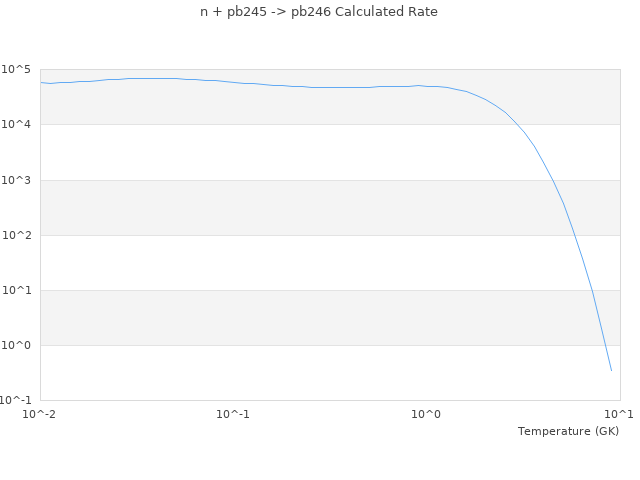640x480 pixels.
Task: Click the gray band between 10^0 and 10^1
Action: pyautogui.click(x=300, y=317)
